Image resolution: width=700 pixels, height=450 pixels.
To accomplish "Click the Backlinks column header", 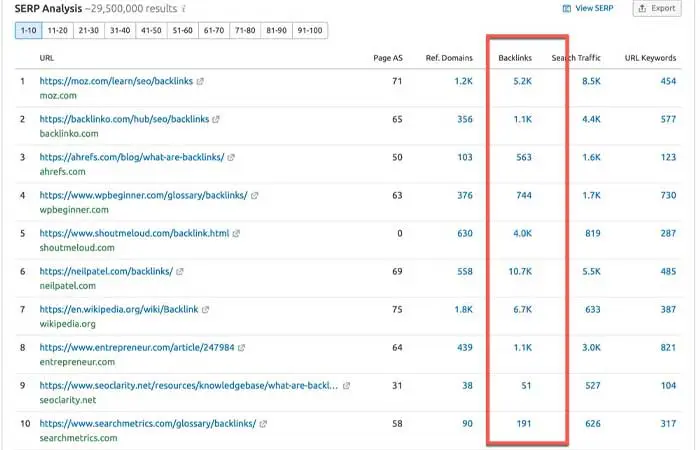I will (x=515, y=58).
